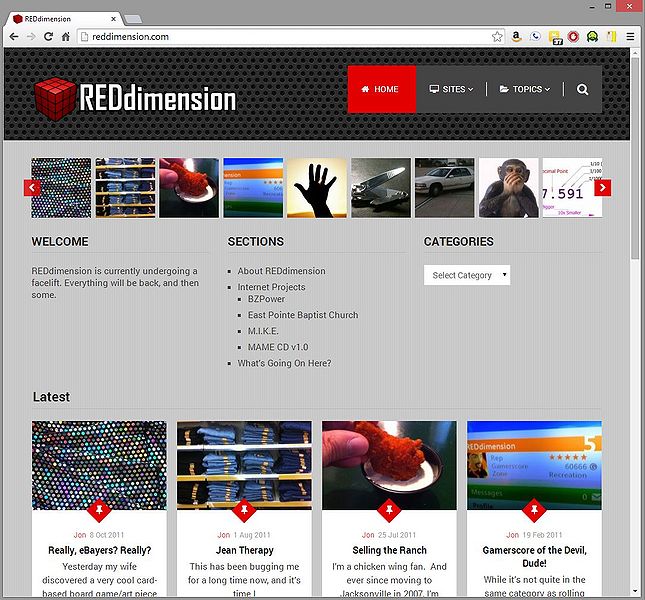The image size is (645, 600).
Task: Select the sequin dots carousel thumbnail
Action: [x=61, y=188]
